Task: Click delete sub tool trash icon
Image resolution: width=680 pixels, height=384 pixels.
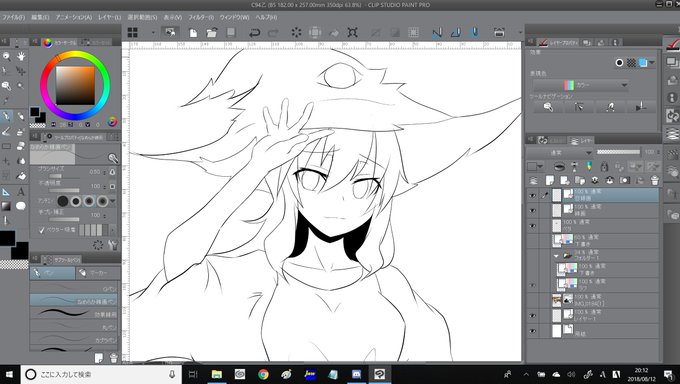Action: pyautogui.click(x=114, y=358)
